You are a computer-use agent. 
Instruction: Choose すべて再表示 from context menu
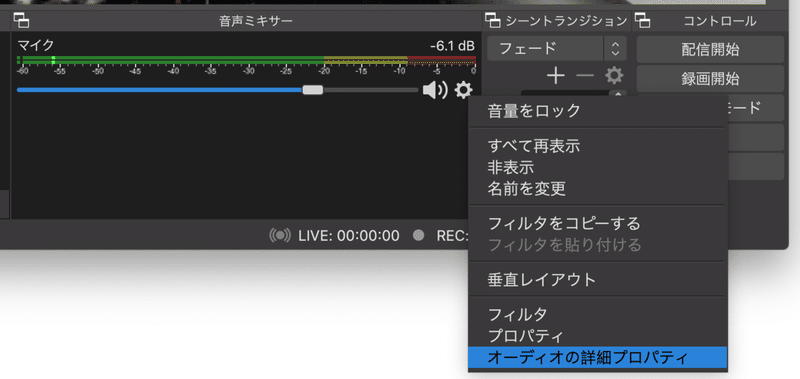597,146
